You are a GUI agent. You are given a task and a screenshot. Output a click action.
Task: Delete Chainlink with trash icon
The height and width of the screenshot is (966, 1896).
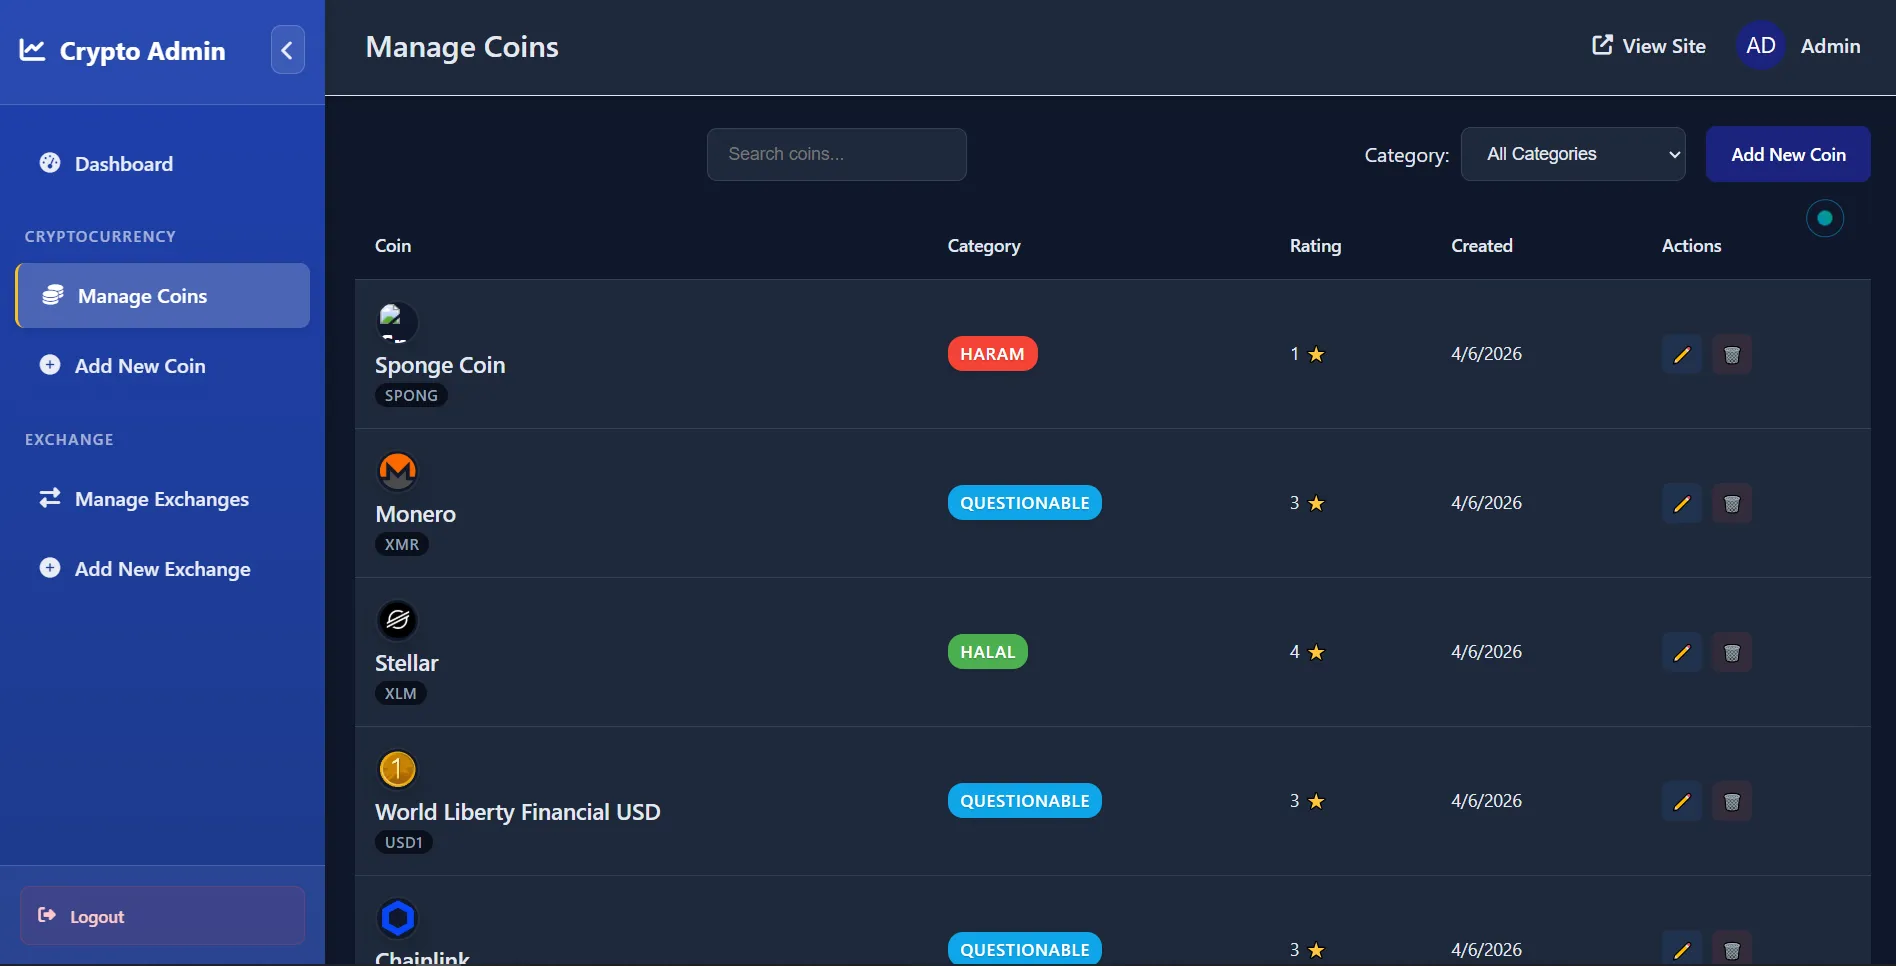1732,949
